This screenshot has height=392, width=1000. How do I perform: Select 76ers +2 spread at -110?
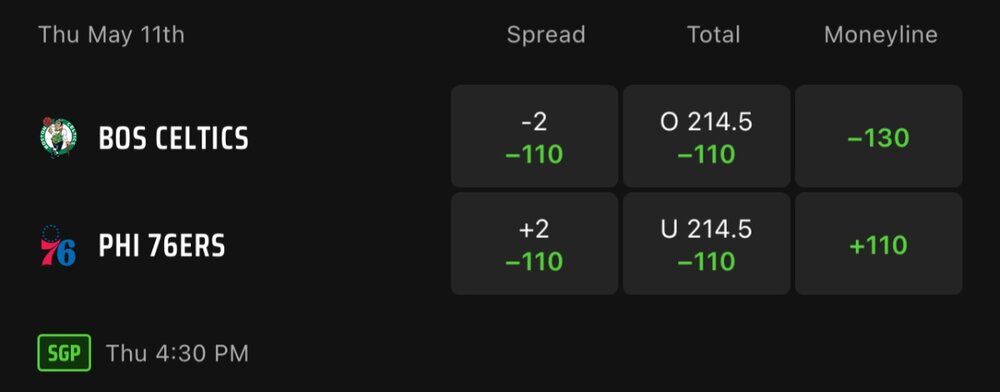[x=534, y=244]
